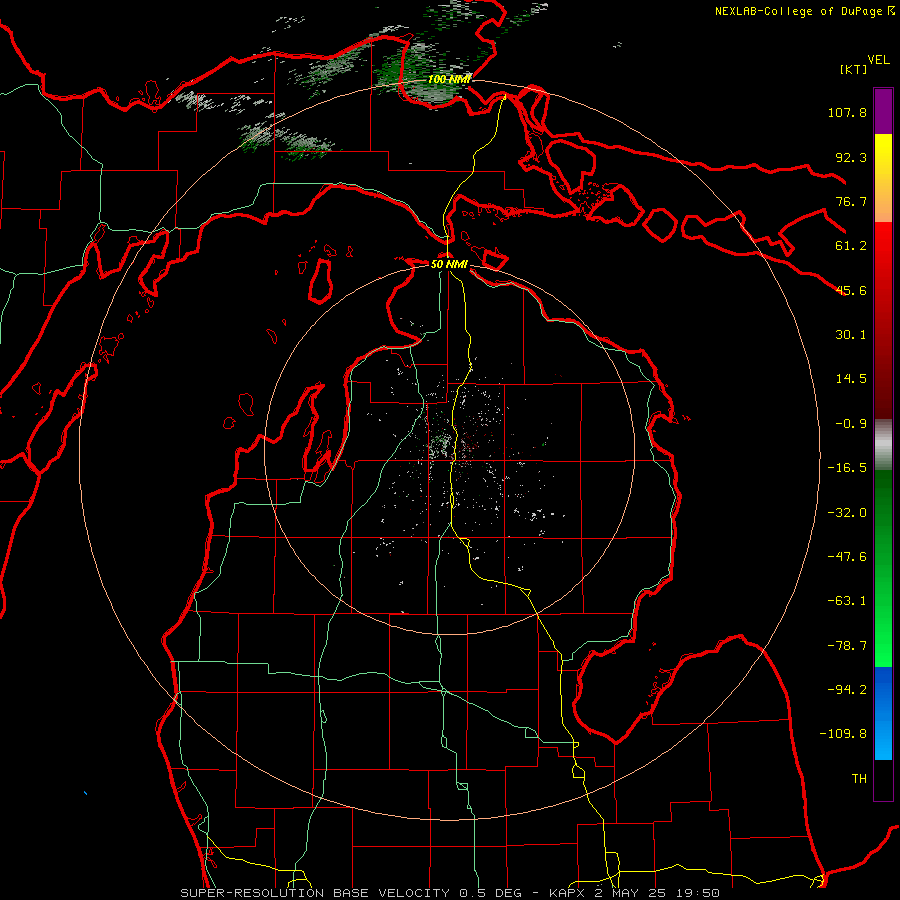The image size is (900, 900).
Task: Click the 50 NMI range ring label
Action: (x=449, y=264)
